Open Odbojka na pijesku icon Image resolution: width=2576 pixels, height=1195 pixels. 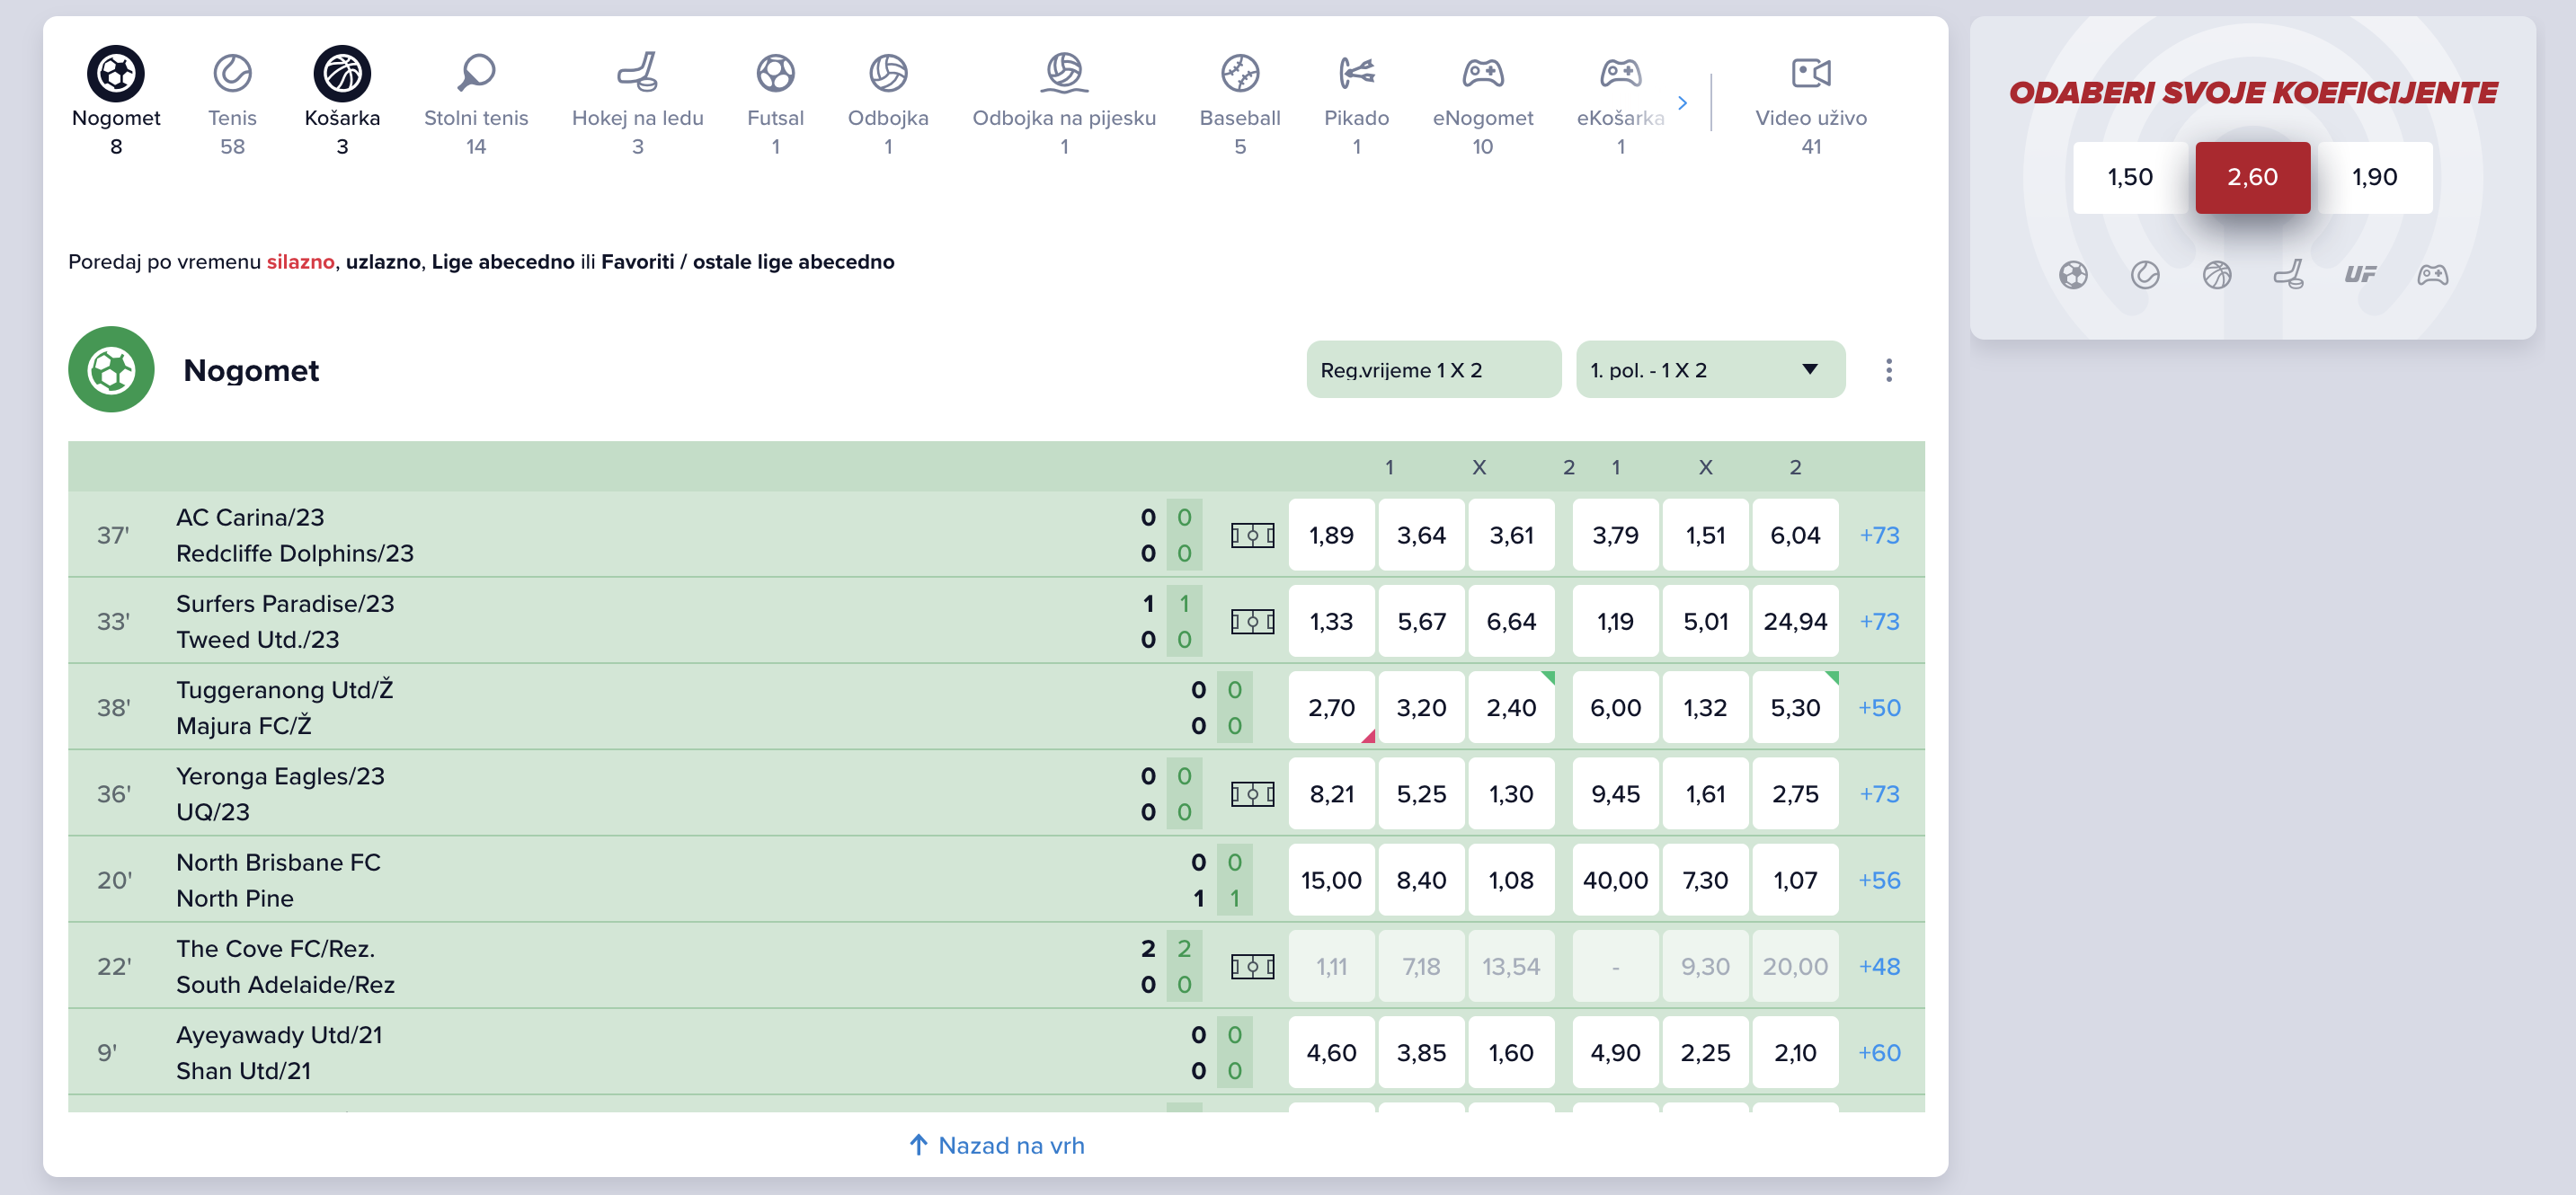1064,73
